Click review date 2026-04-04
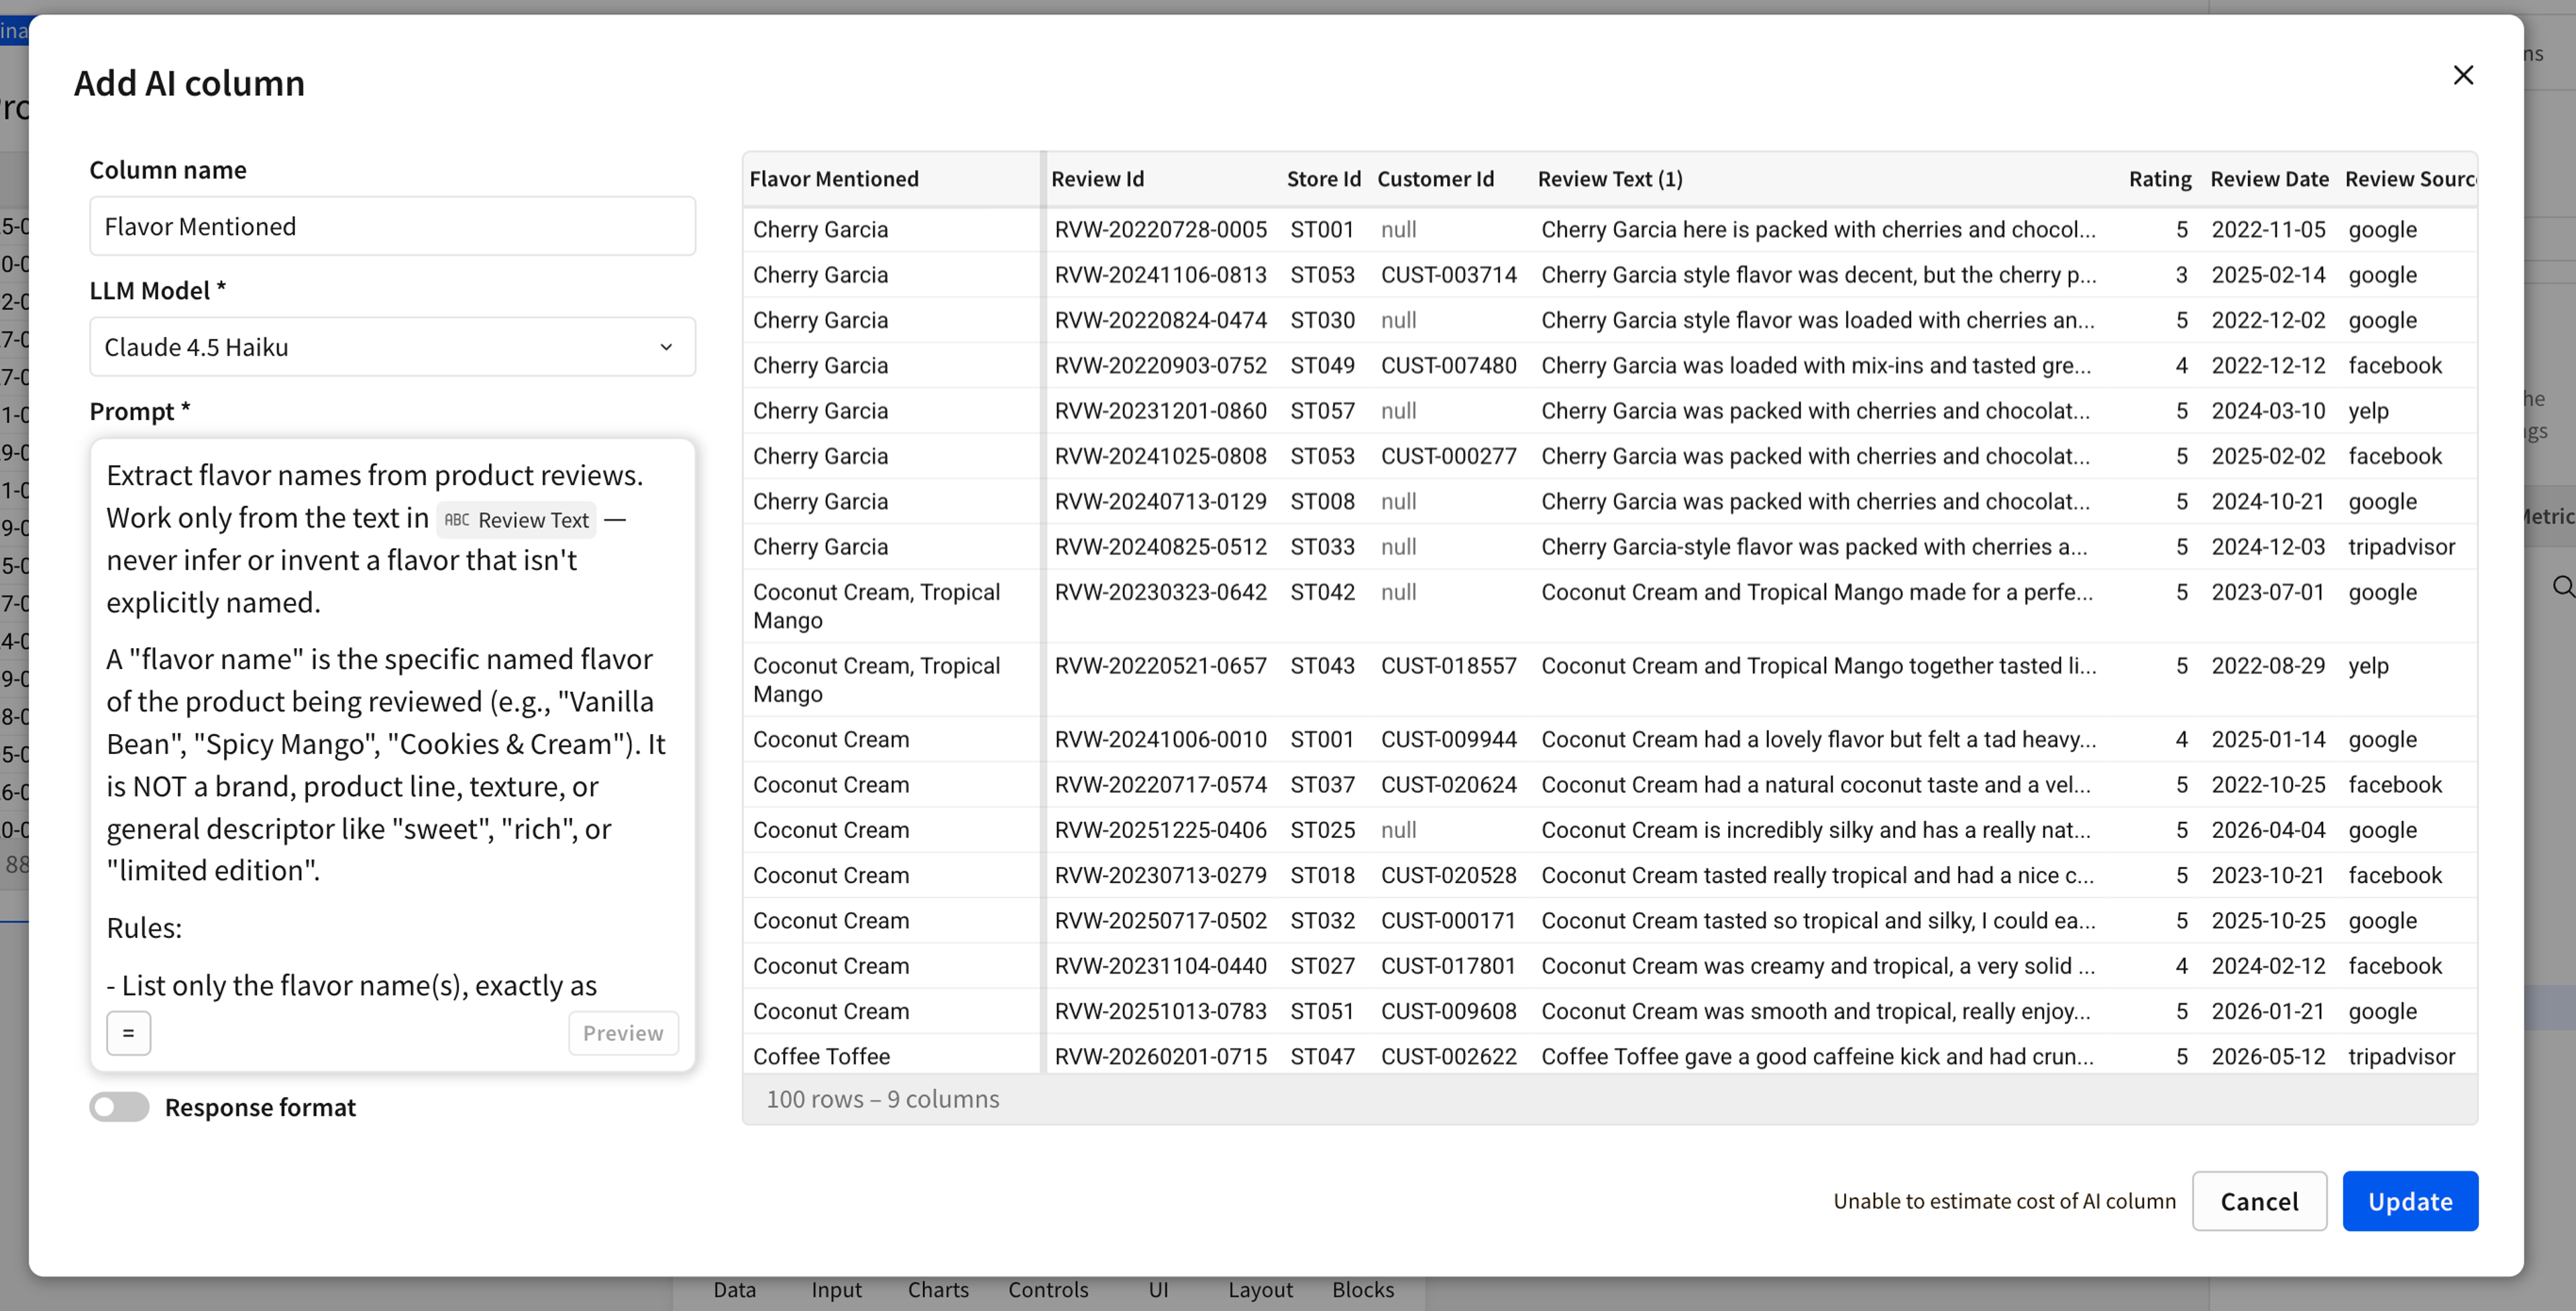The image size is (2576, 1311). (2268, 830)
